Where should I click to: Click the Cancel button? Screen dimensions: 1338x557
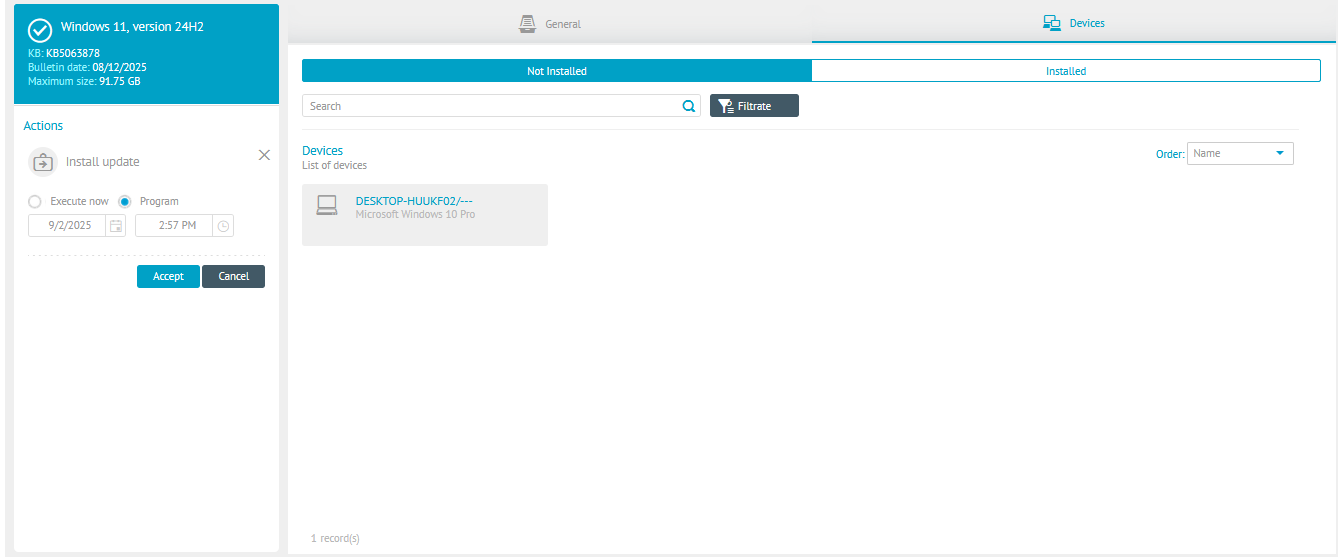(233, 276)
